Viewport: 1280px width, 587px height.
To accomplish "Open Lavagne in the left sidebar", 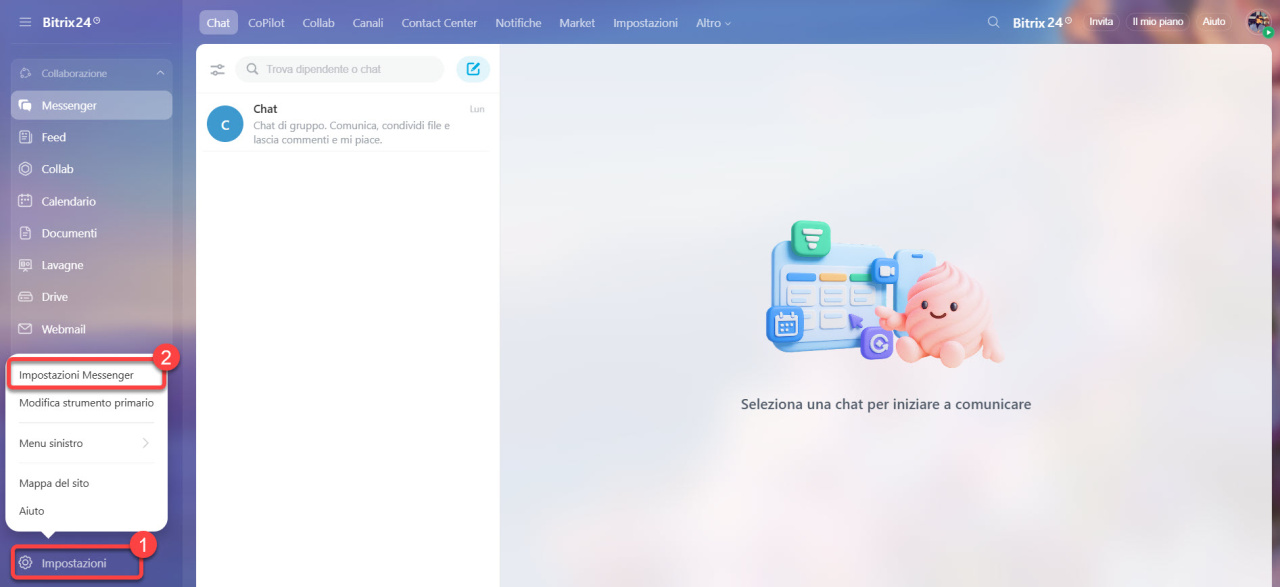I will [x=92, y=265].
